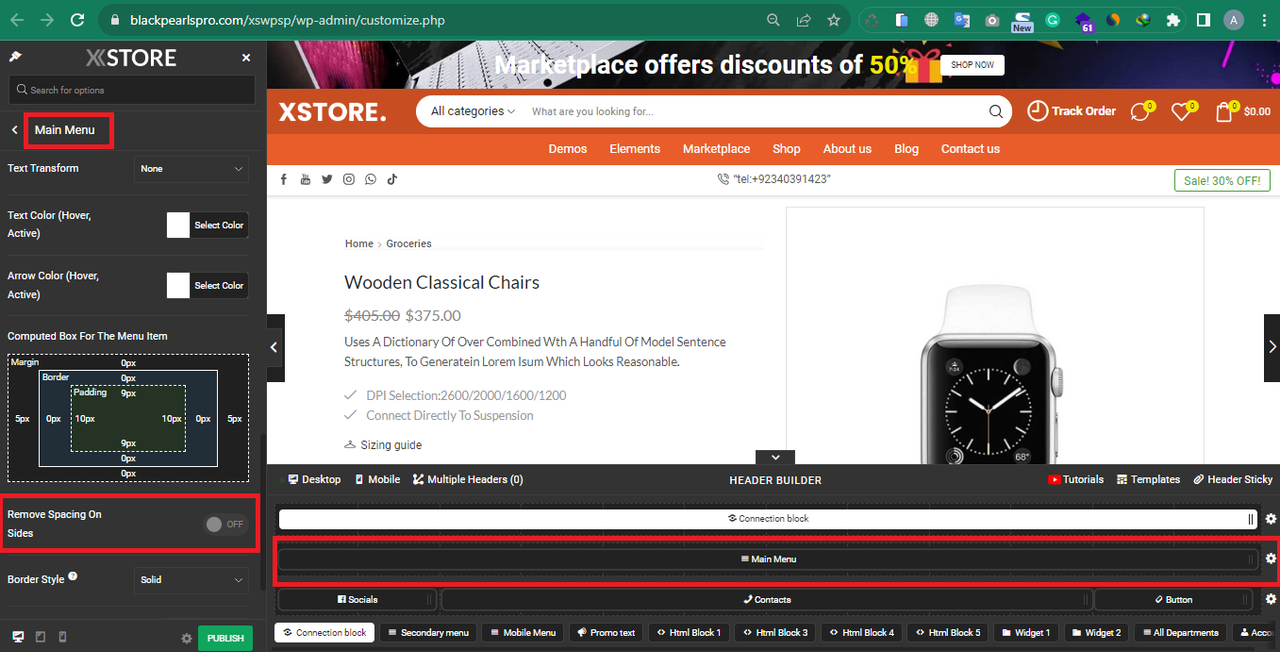Open wishlist heart icon in header
The width and height of the screenshot is (1280, 652).
[1183, 112]
